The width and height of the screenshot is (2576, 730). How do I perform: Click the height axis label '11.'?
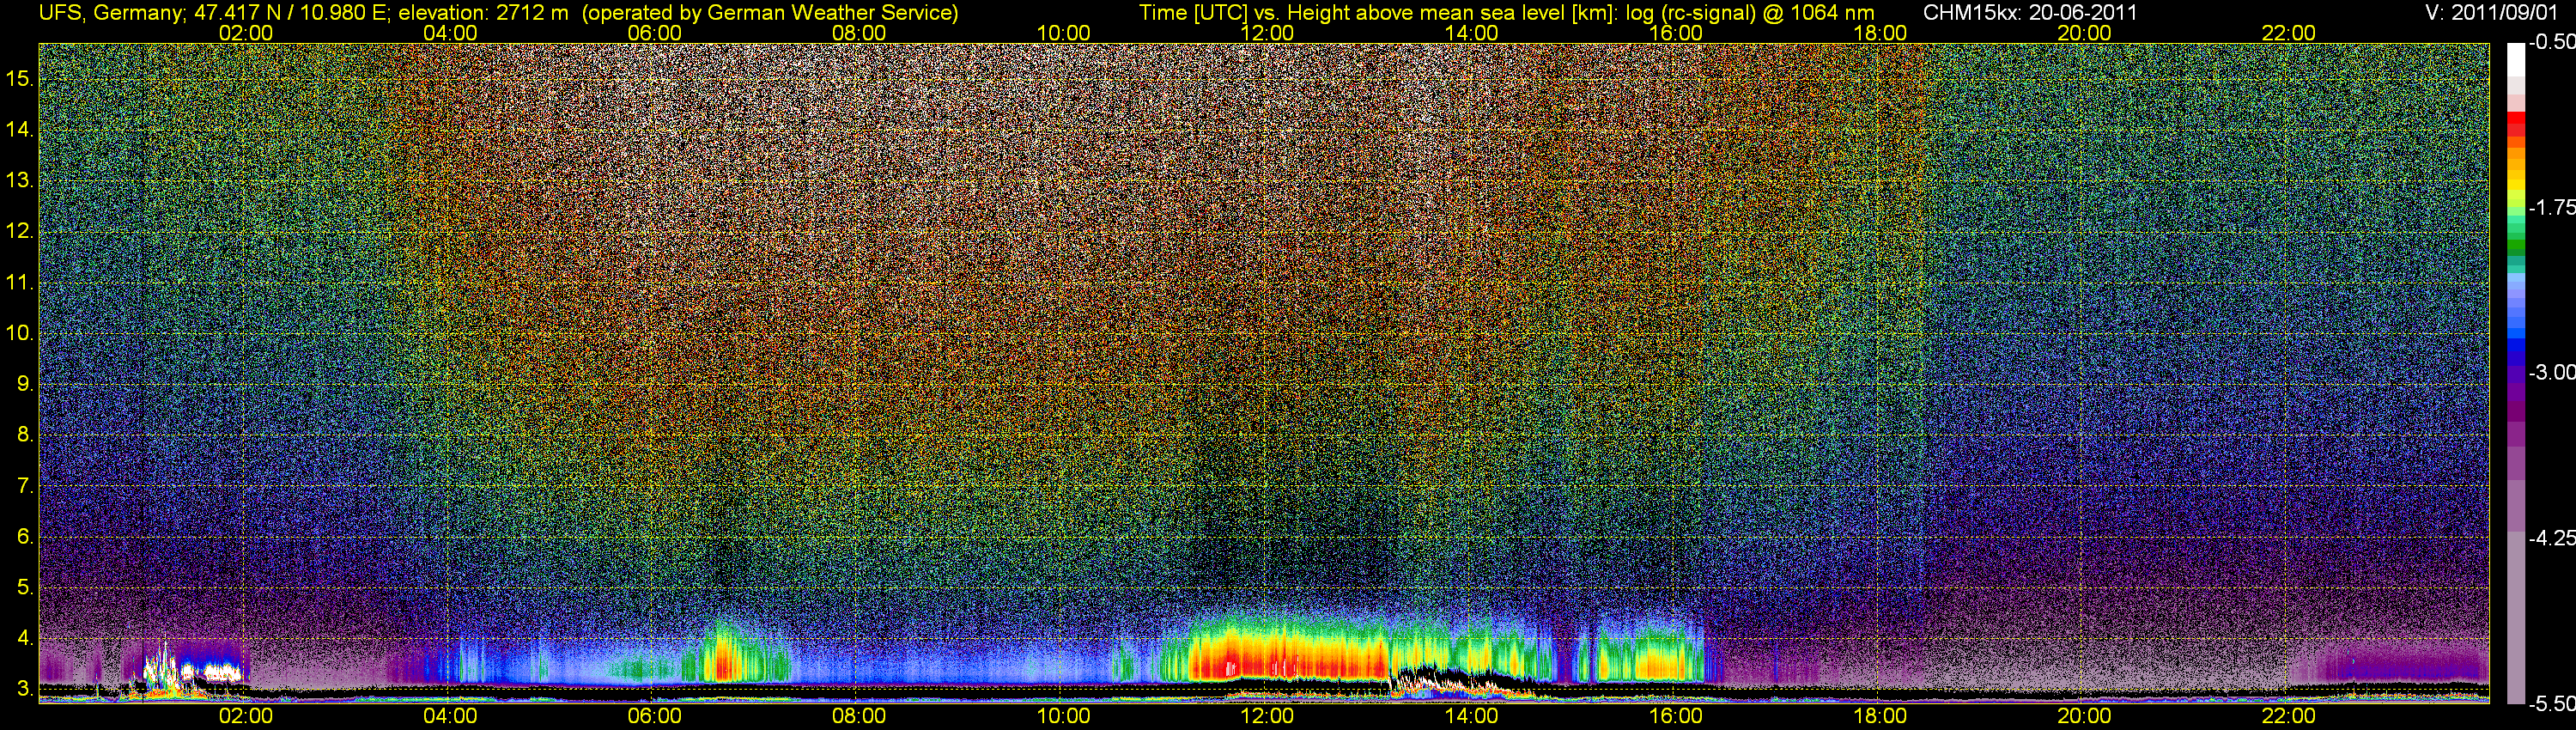pyautogui.click(x=20, y=282)
